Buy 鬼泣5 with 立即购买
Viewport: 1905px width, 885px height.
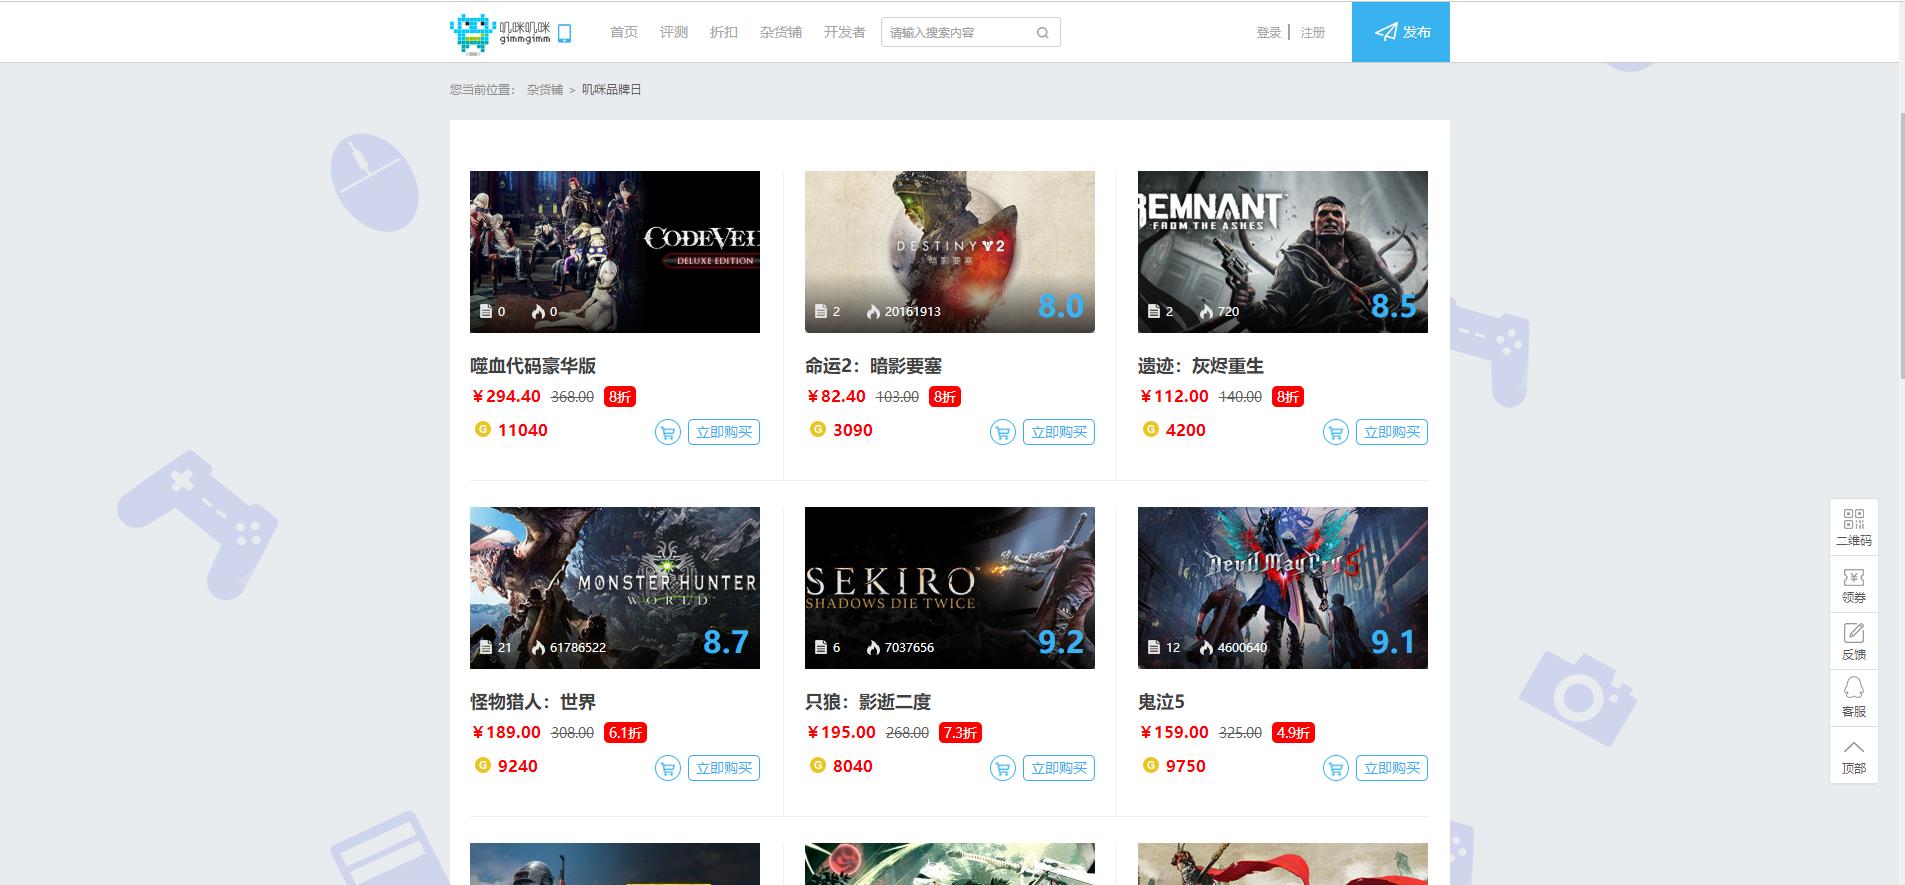pos(1392,768)
